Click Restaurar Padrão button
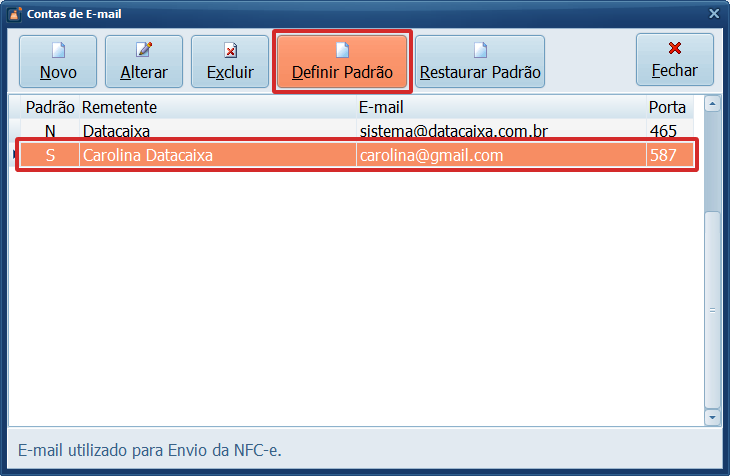Screen dimensions: 730x476 (x=480, y=61)
